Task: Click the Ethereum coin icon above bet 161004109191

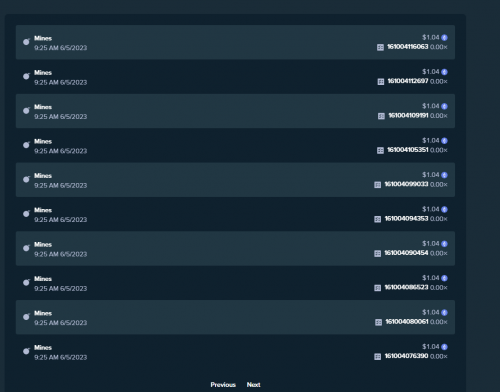Action: 444,106
